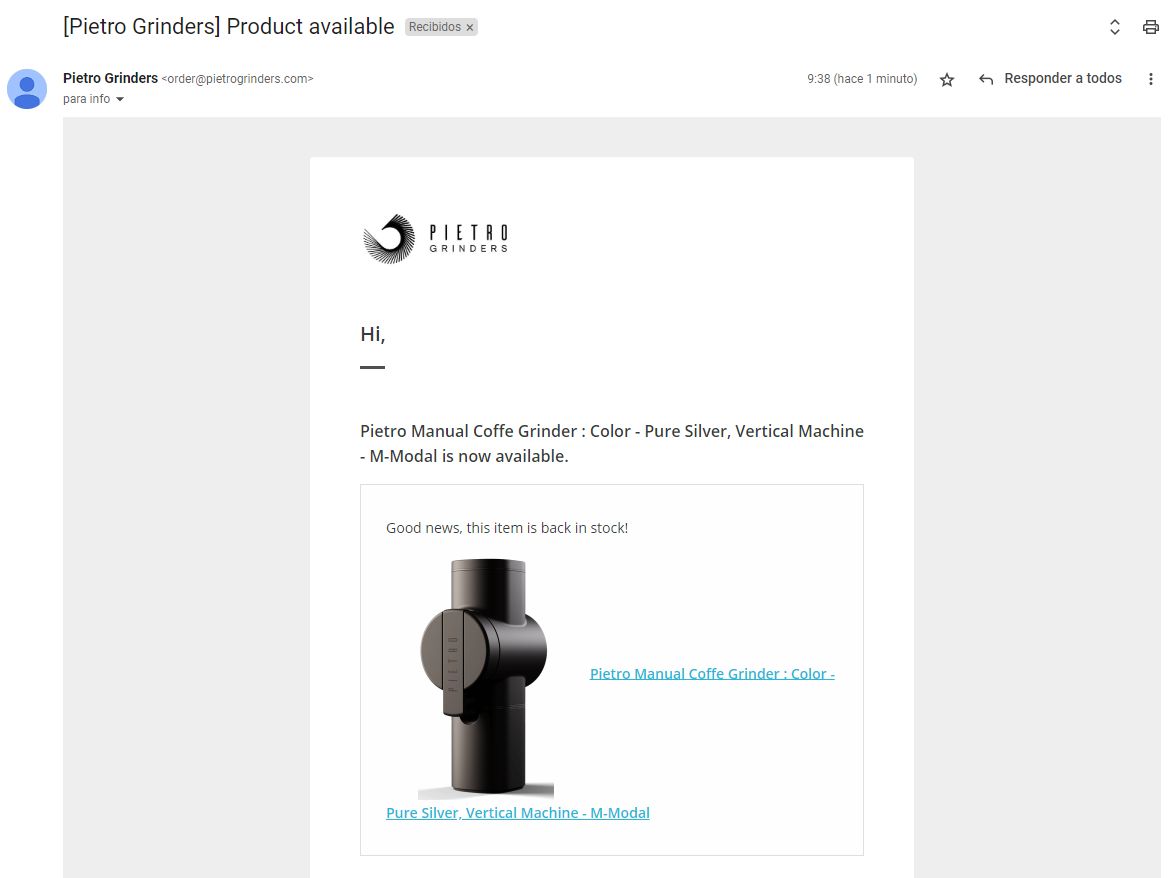
Task: Click the sender's avatar icon
Action: click(x=27, y=89)
